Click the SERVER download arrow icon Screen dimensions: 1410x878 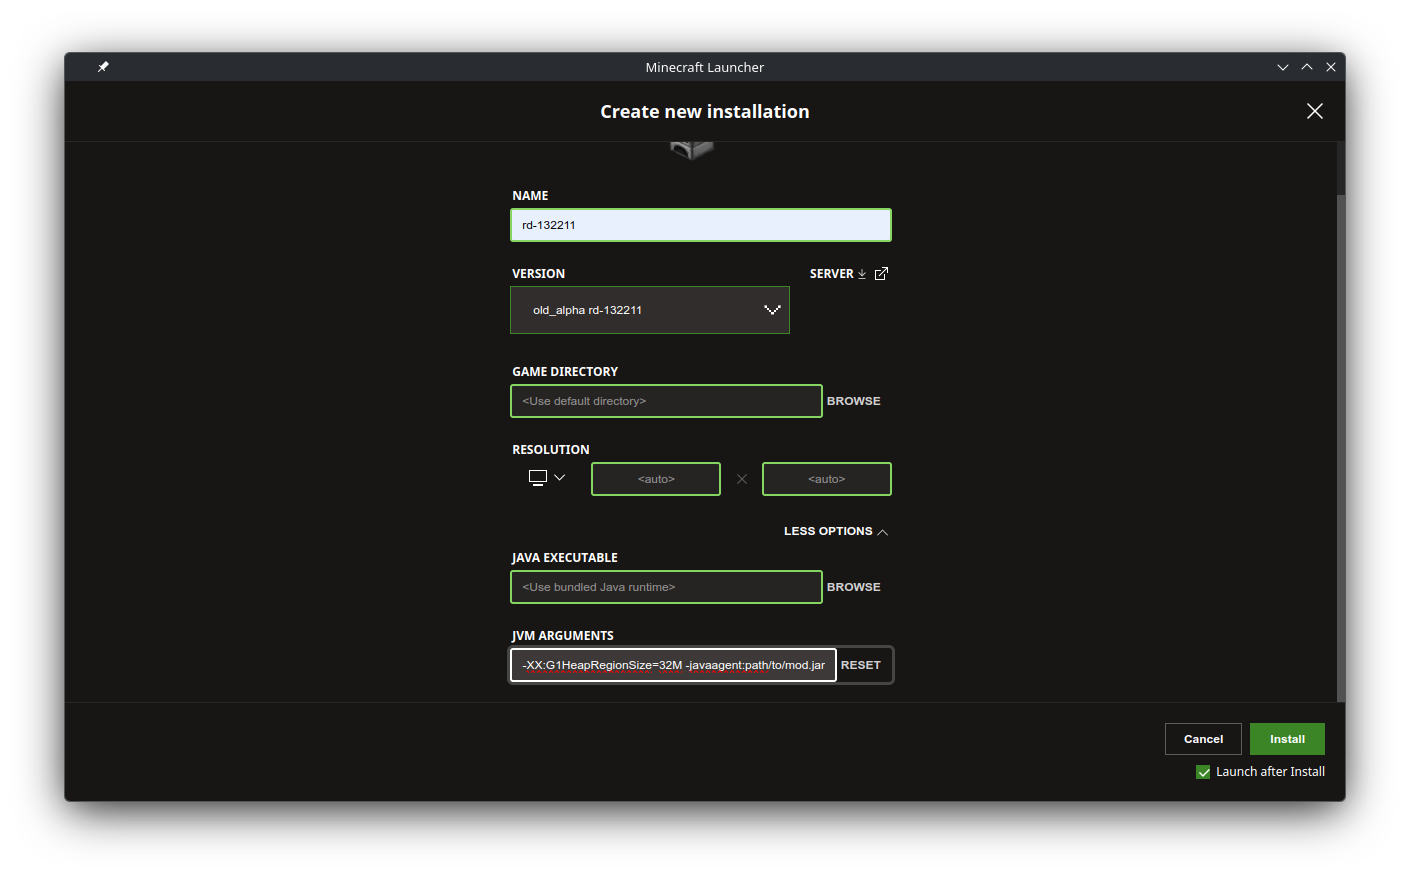(x=862, y=274)
